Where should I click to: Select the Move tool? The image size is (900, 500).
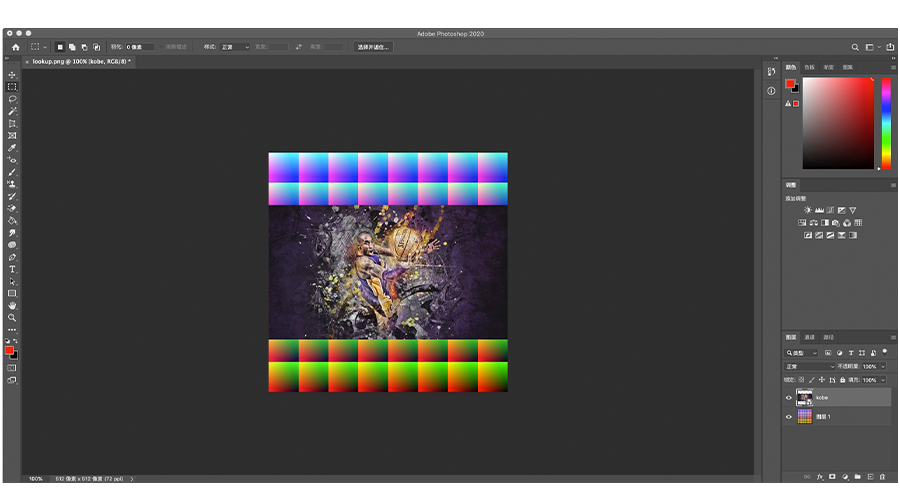coord(12,75)
